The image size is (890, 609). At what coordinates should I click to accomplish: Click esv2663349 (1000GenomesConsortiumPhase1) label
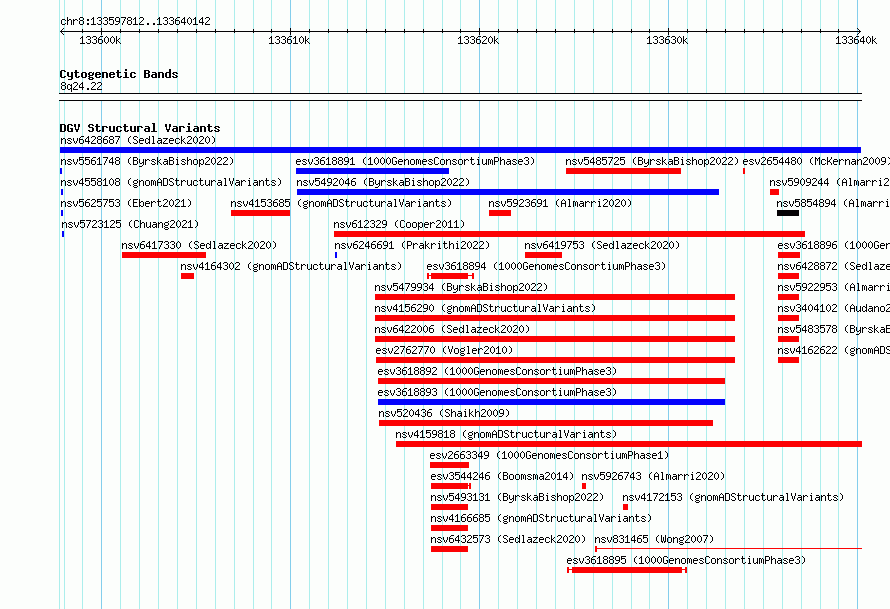(549, 455)
